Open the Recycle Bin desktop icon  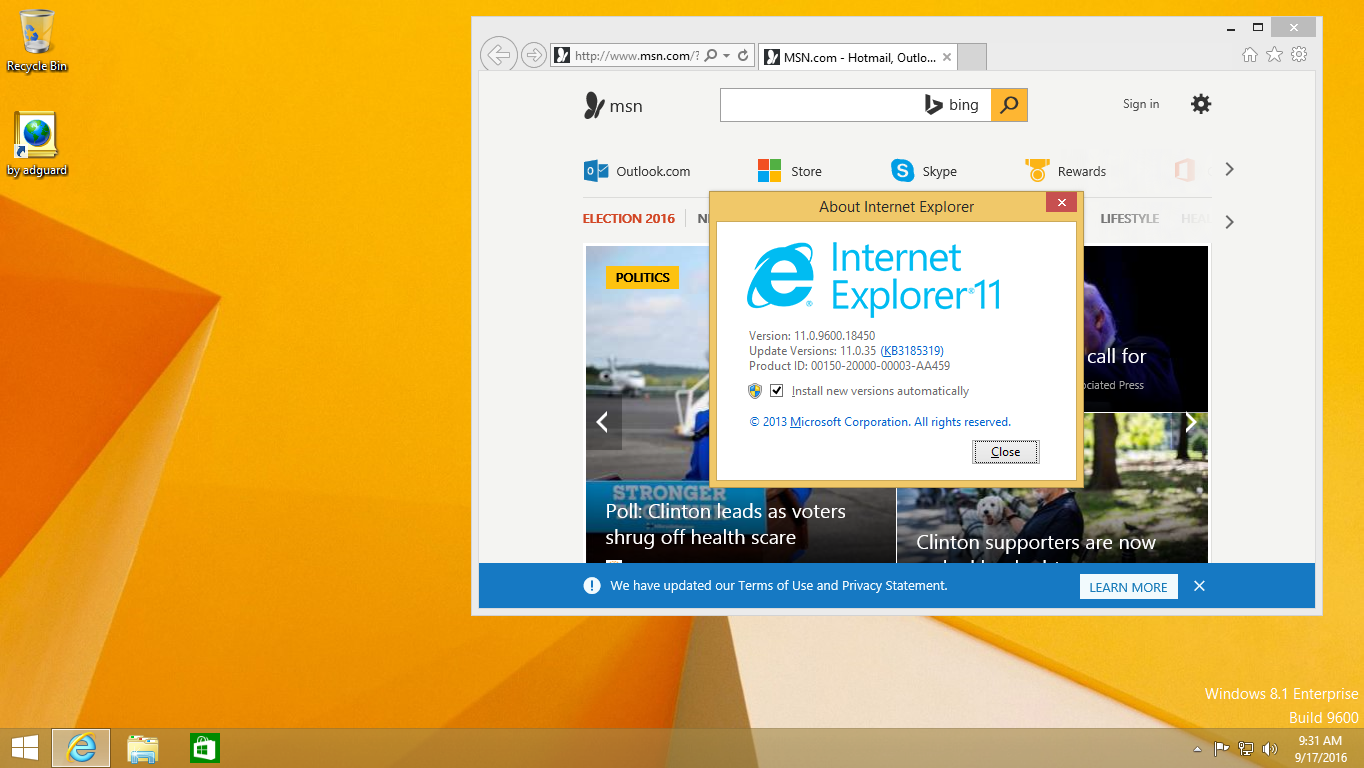tap(37, 41)
